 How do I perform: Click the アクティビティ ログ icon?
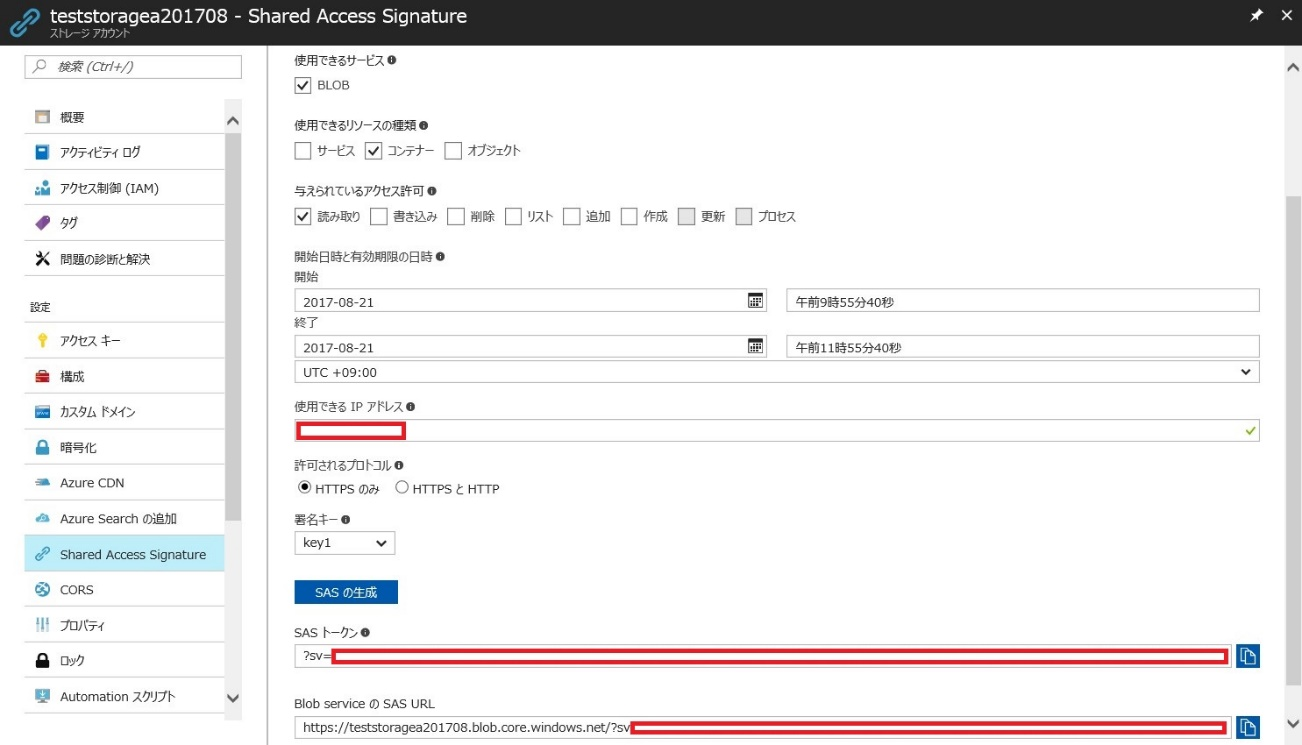tap(42, 152)
